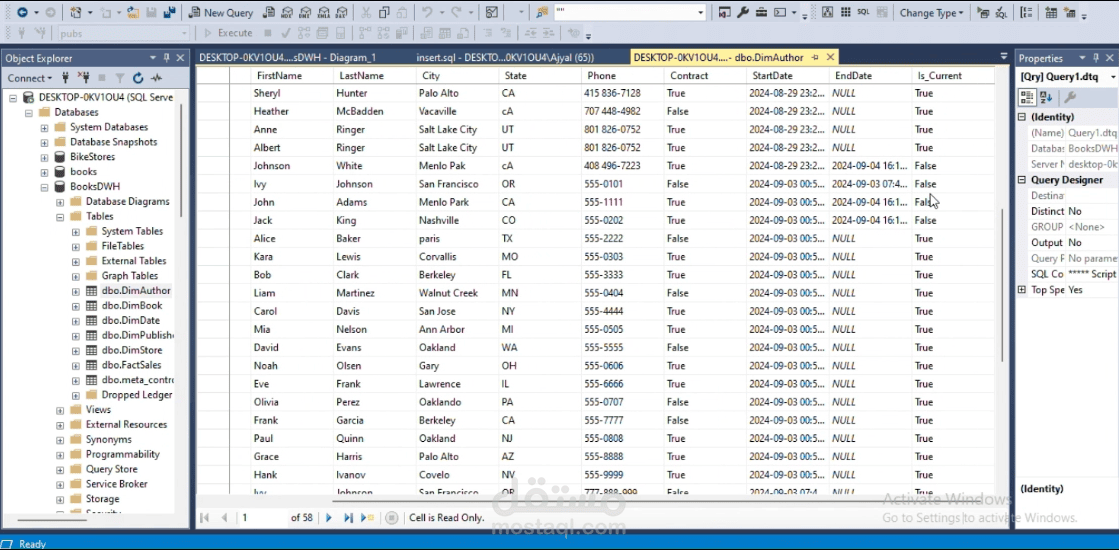This screenshot has height=550, width=1119.
Task: Click the navigate Back arrow in toolbar
Action: tap(23, 13)
